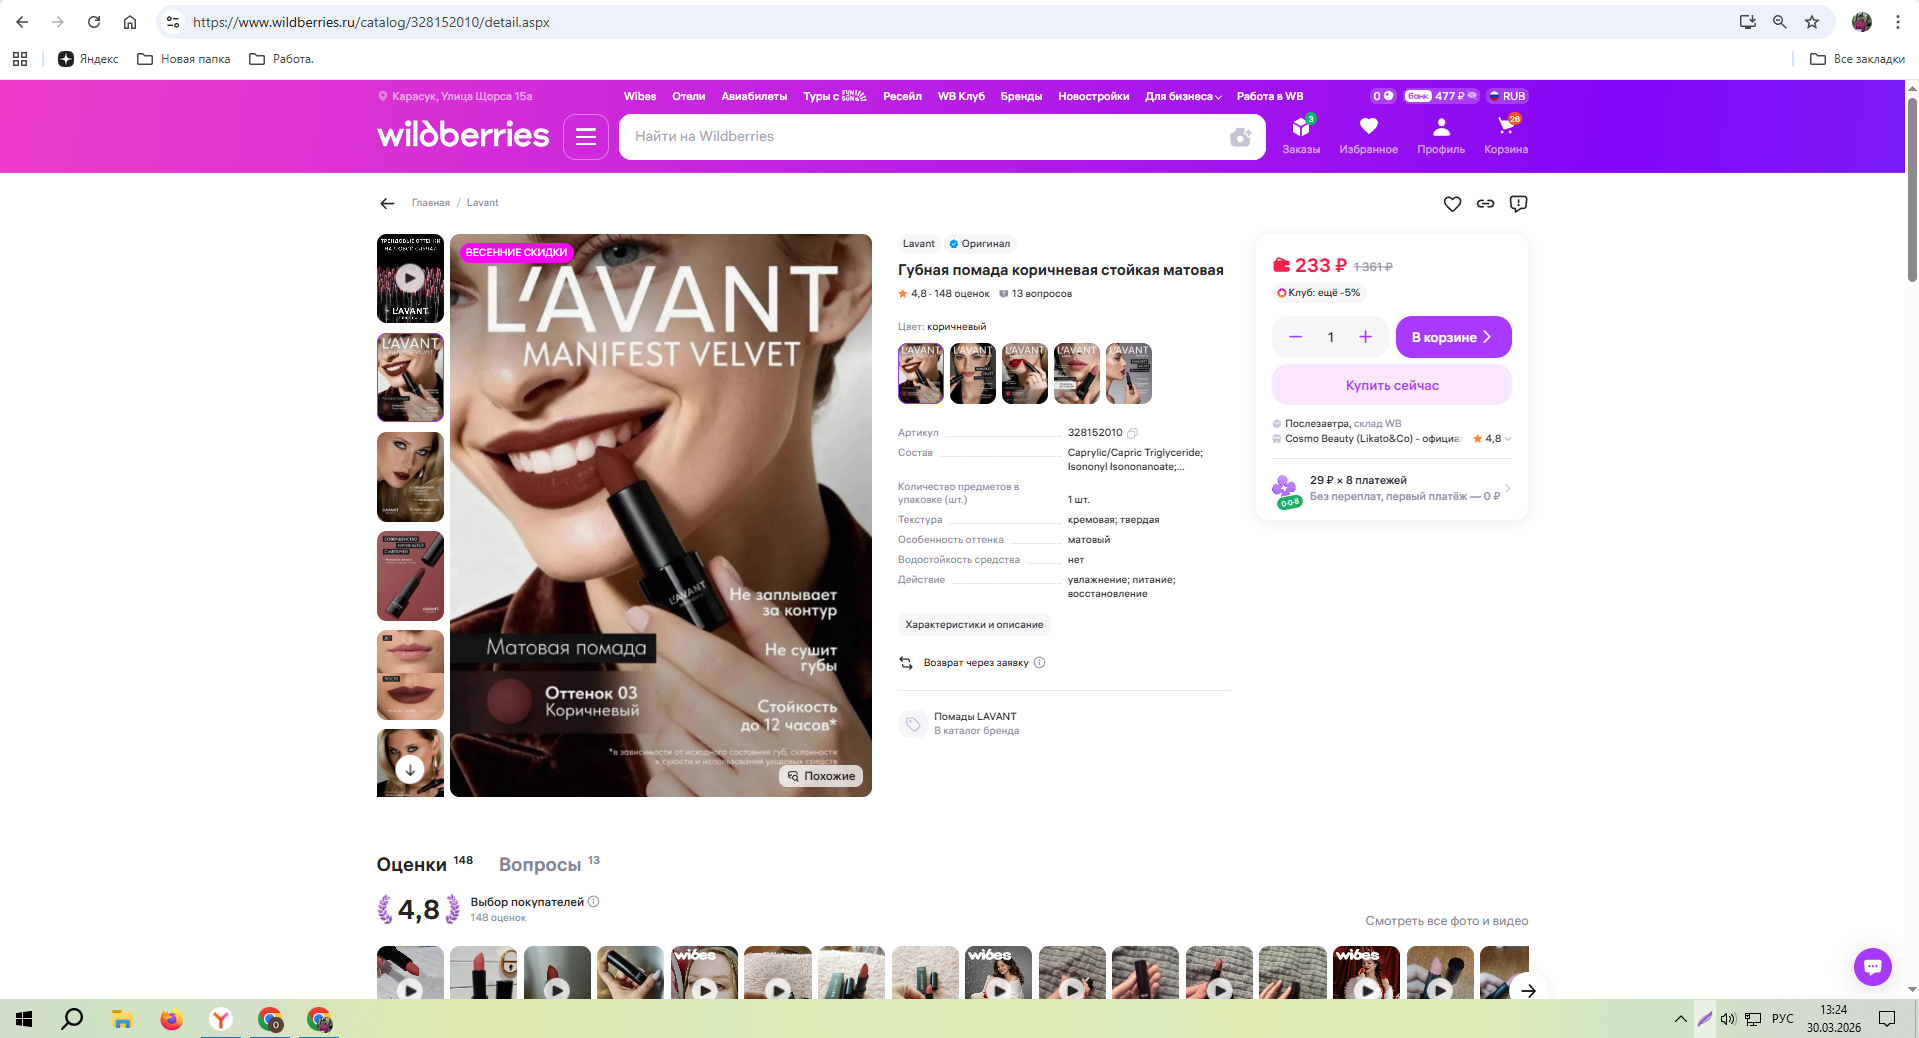Click the В корзине button

1453,337
